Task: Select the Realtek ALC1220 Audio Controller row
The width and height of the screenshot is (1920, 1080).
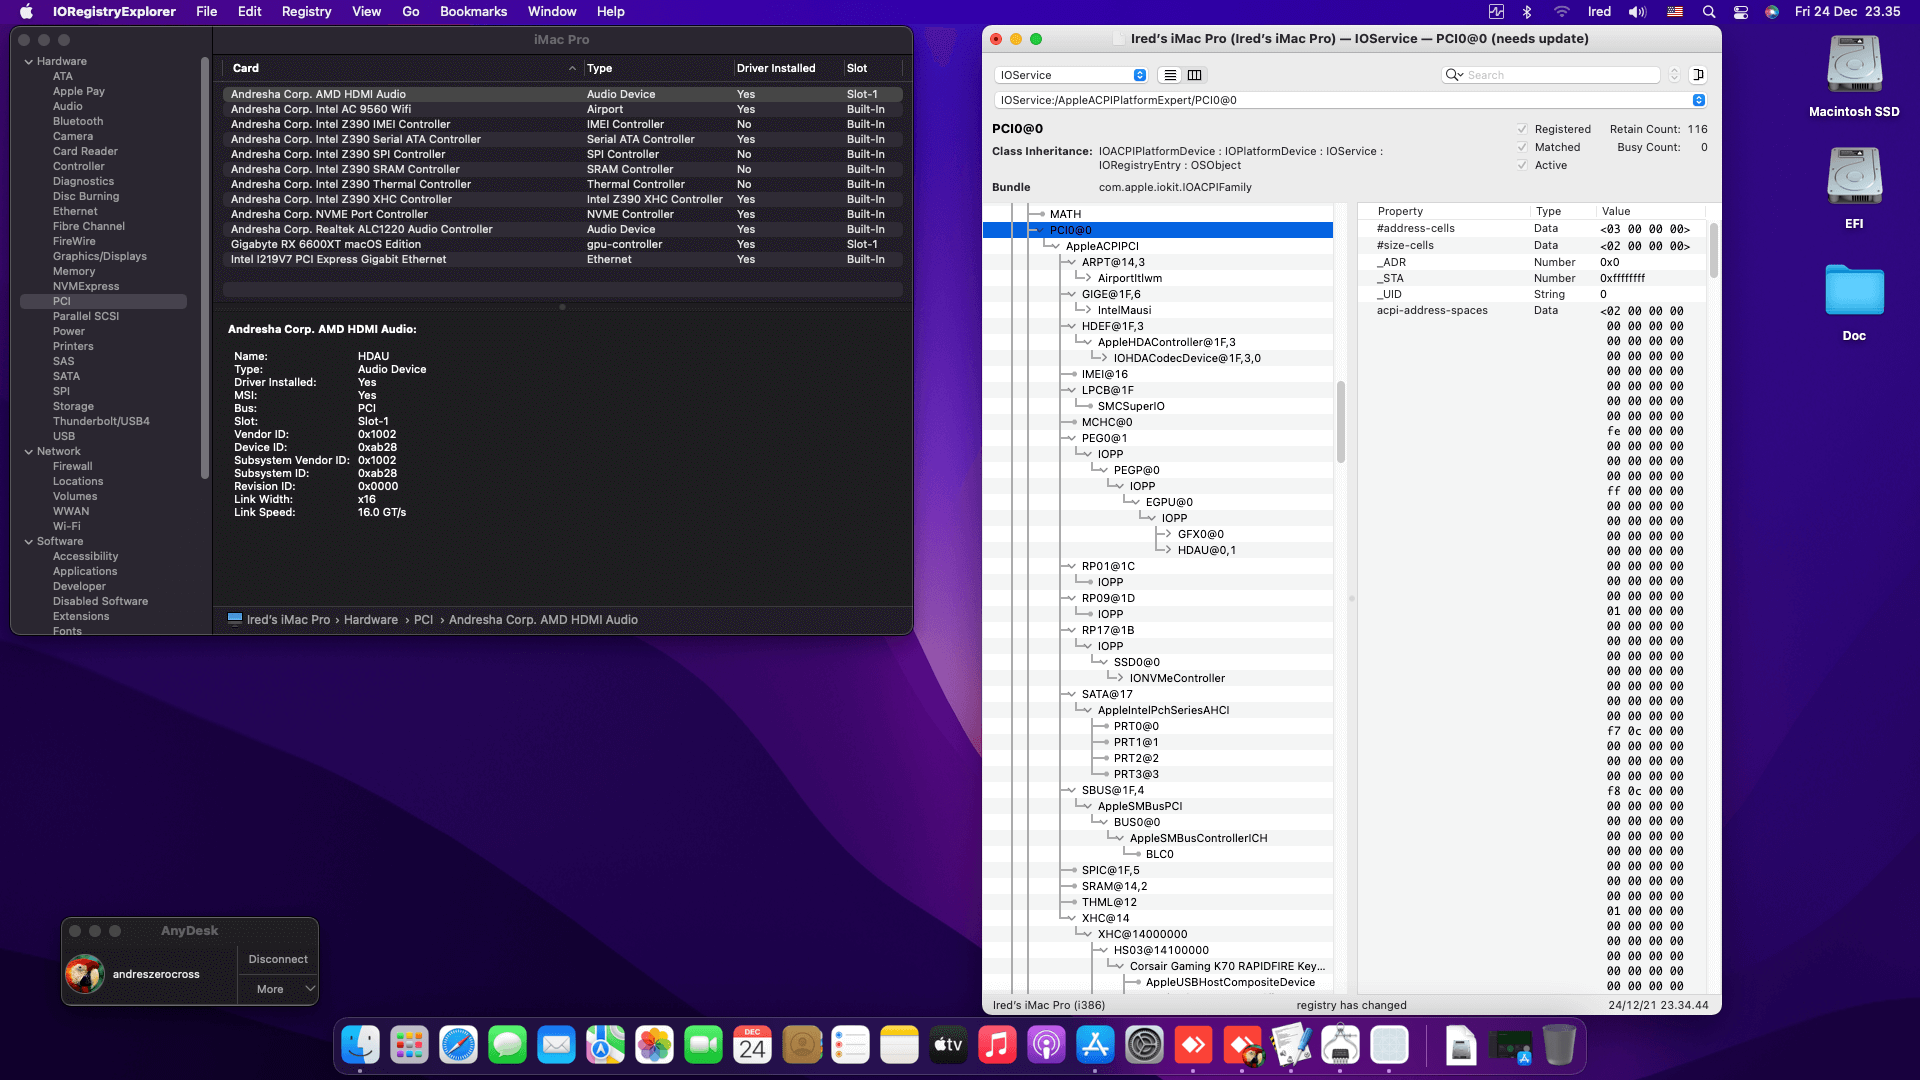Action: click(x=562, y=230)
